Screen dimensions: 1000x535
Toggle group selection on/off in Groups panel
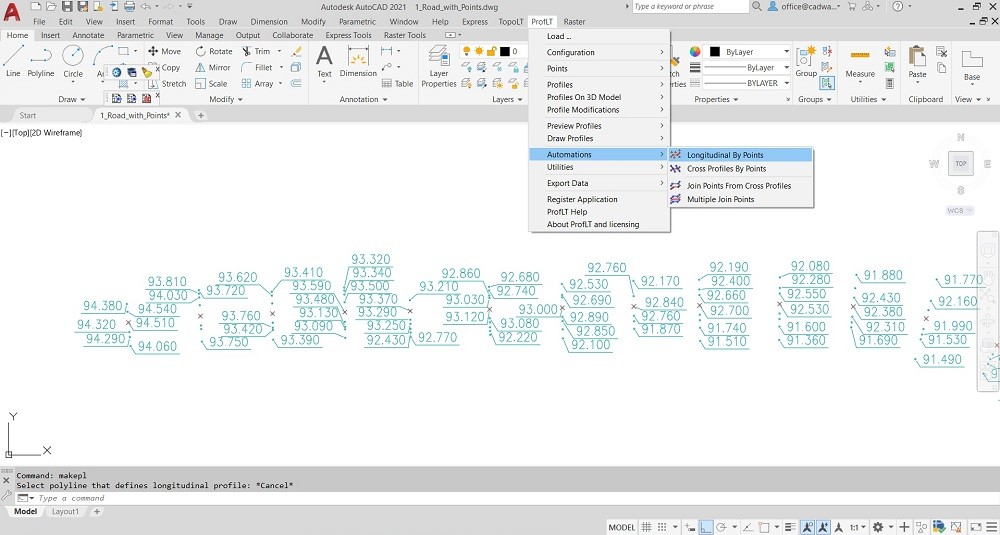tap(827, 83)
